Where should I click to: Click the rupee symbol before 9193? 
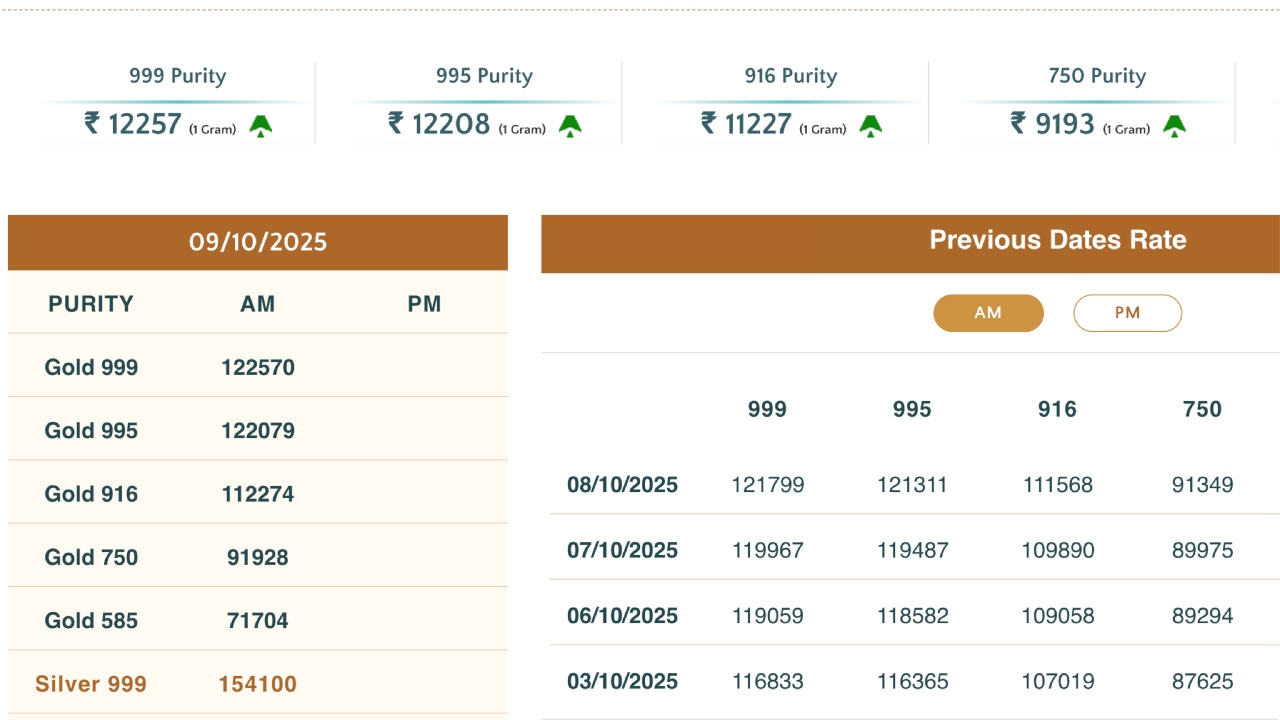pyautogui.click(x=1018, y=123)
